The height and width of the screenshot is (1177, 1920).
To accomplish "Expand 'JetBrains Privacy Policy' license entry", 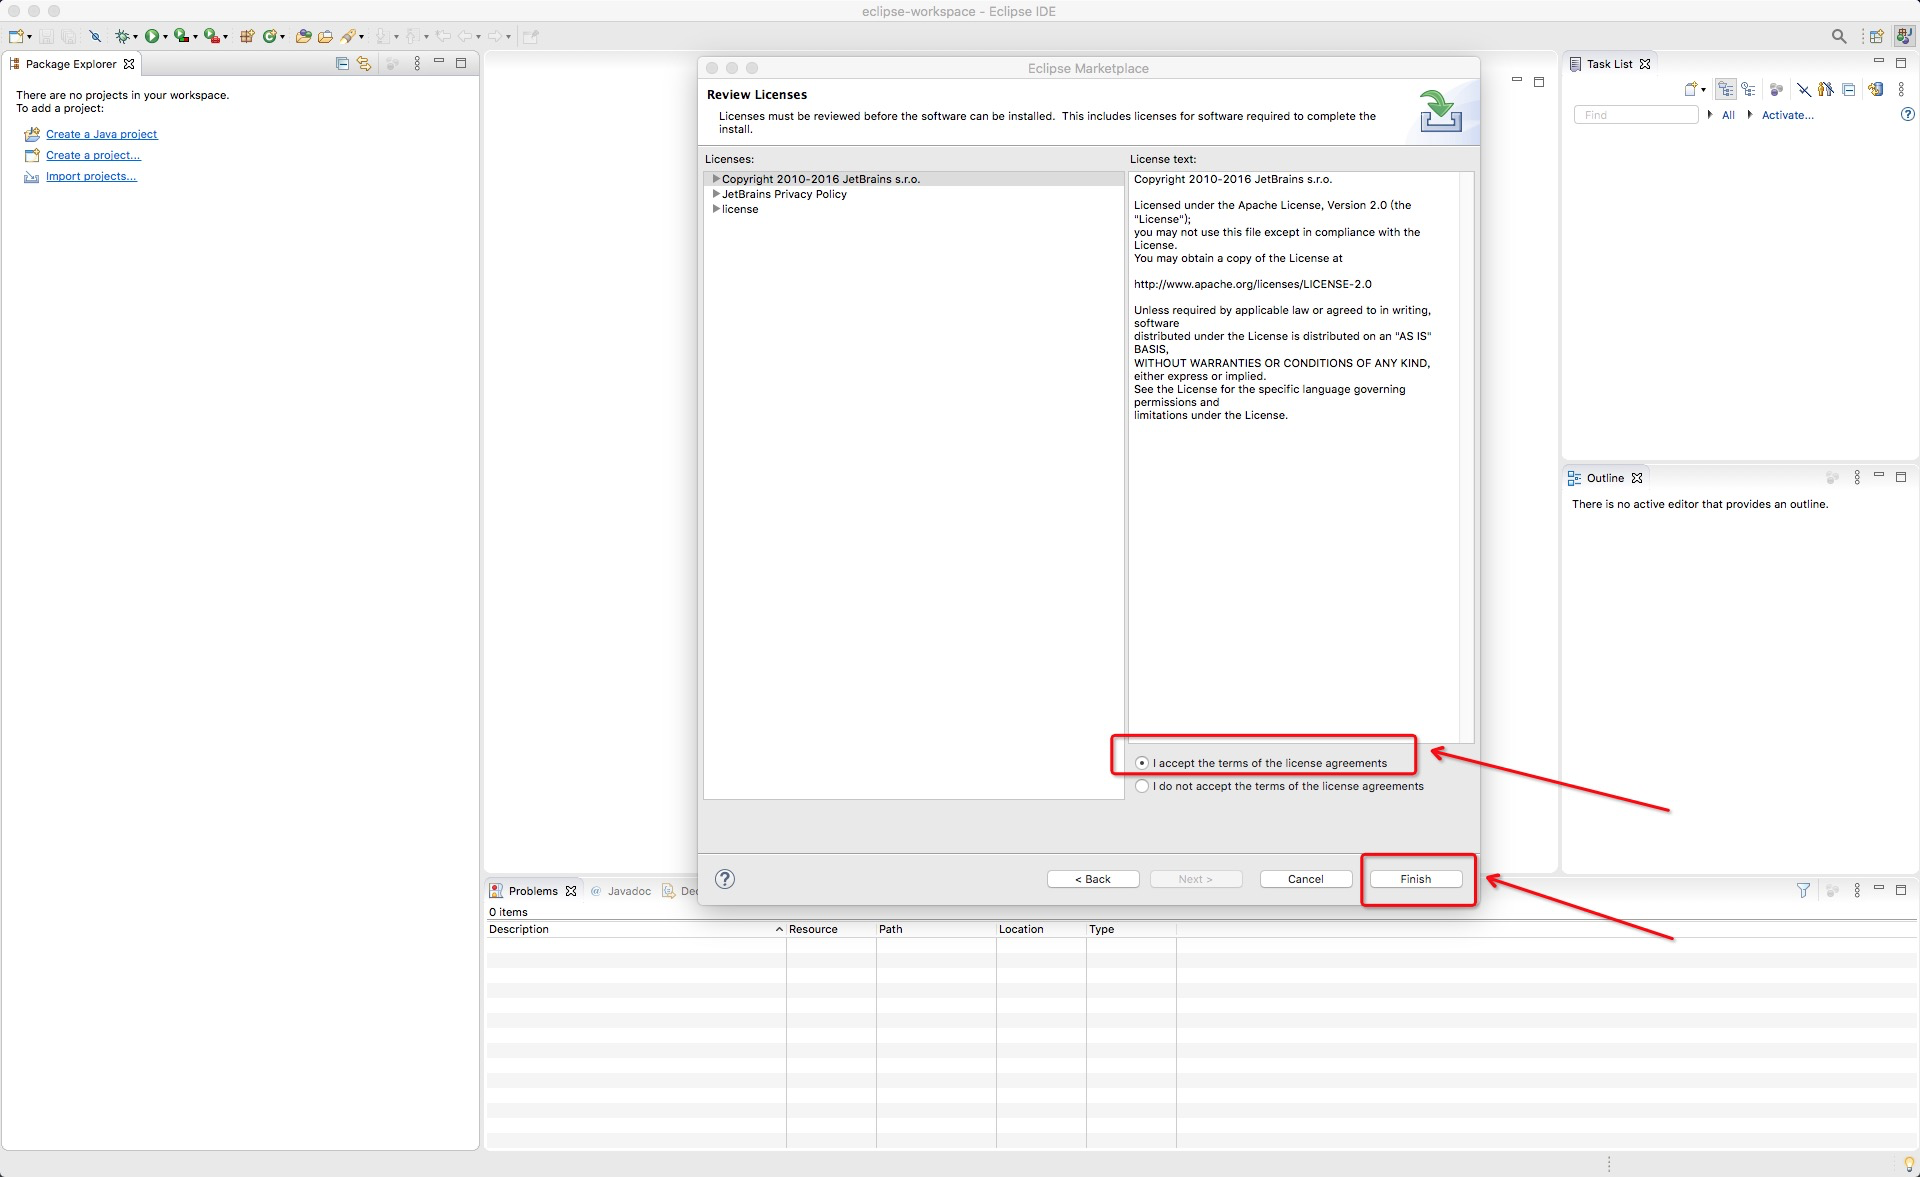I will click(716, 194).
